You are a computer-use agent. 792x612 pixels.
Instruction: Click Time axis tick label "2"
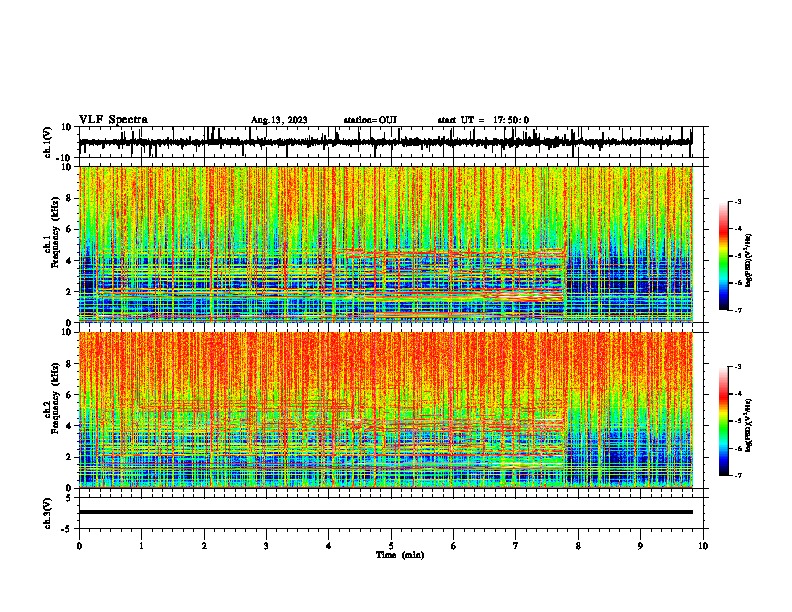point(204,546)
